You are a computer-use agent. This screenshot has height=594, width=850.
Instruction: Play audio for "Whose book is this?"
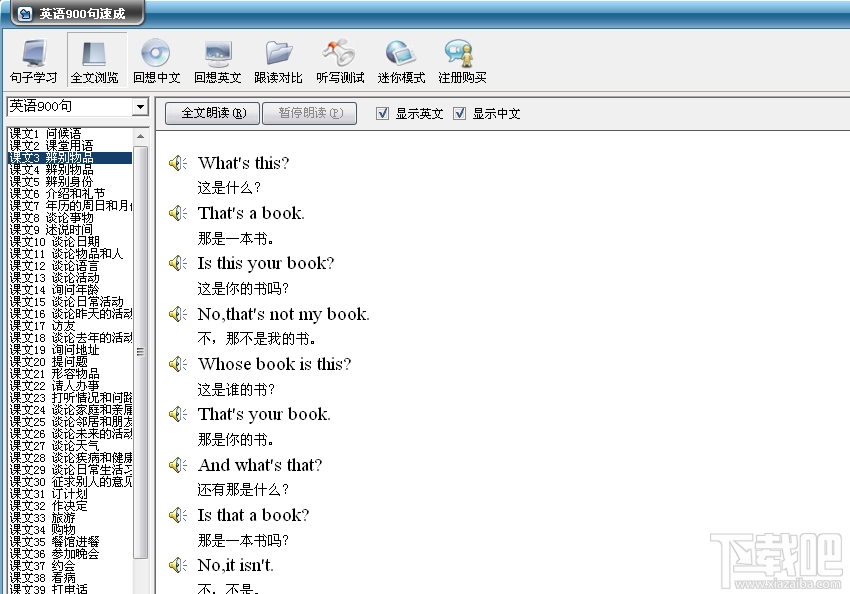tap(177, 364)
